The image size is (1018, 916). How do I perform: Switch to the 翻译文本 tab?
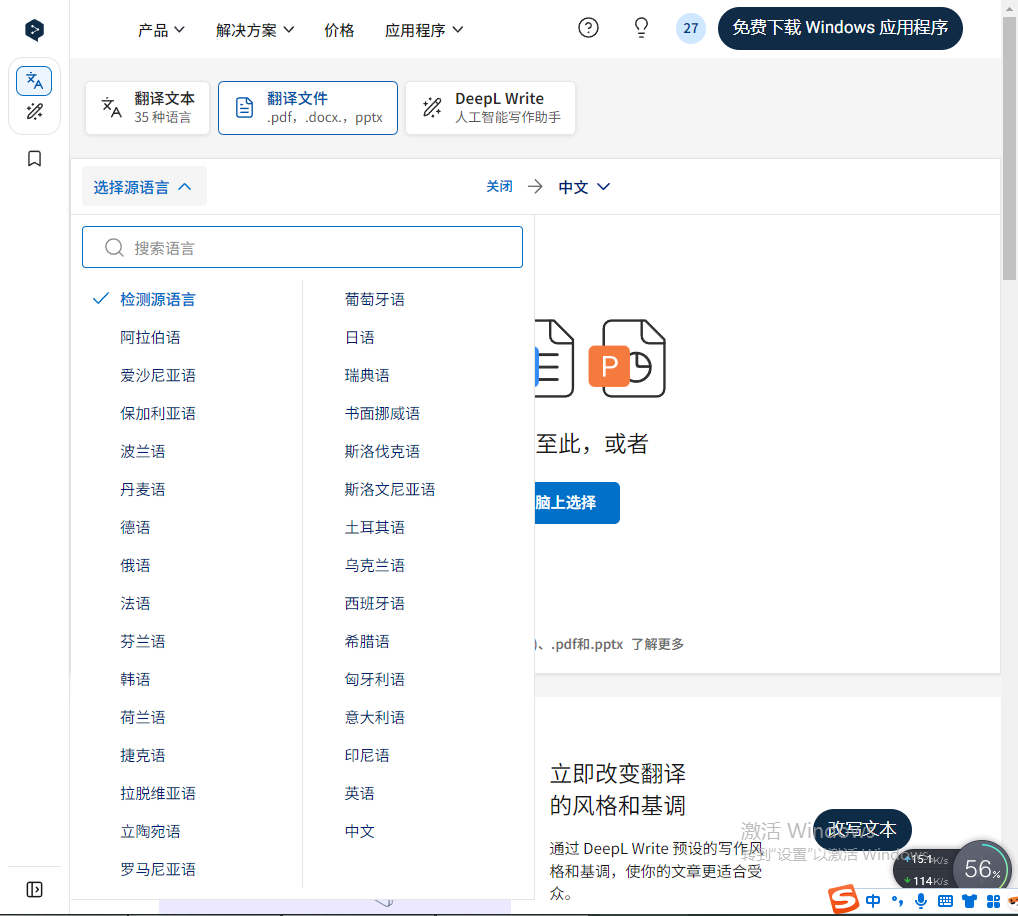[147, 108]
